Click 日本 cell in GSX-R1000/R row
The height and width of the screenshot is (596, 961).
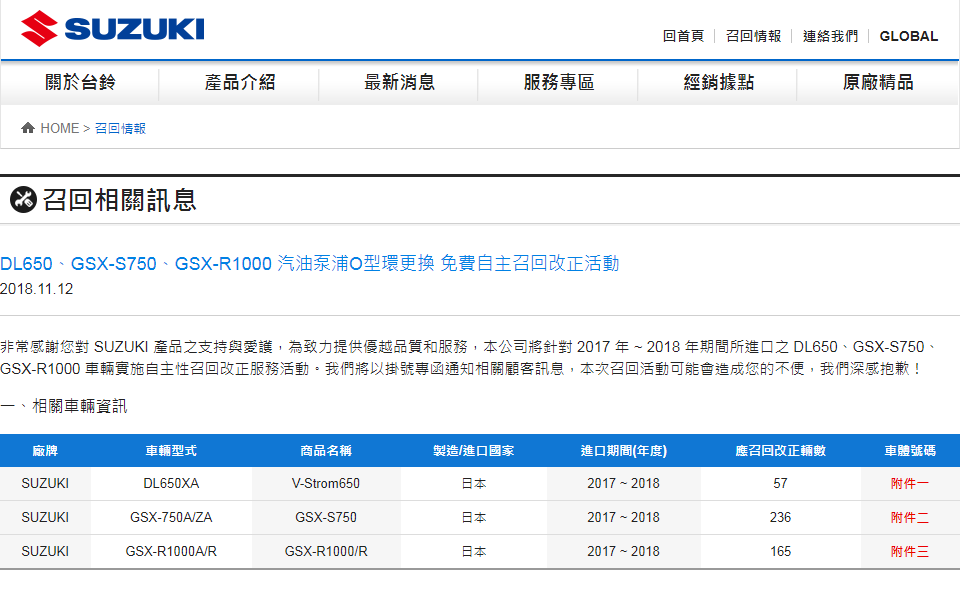[474, 552]
